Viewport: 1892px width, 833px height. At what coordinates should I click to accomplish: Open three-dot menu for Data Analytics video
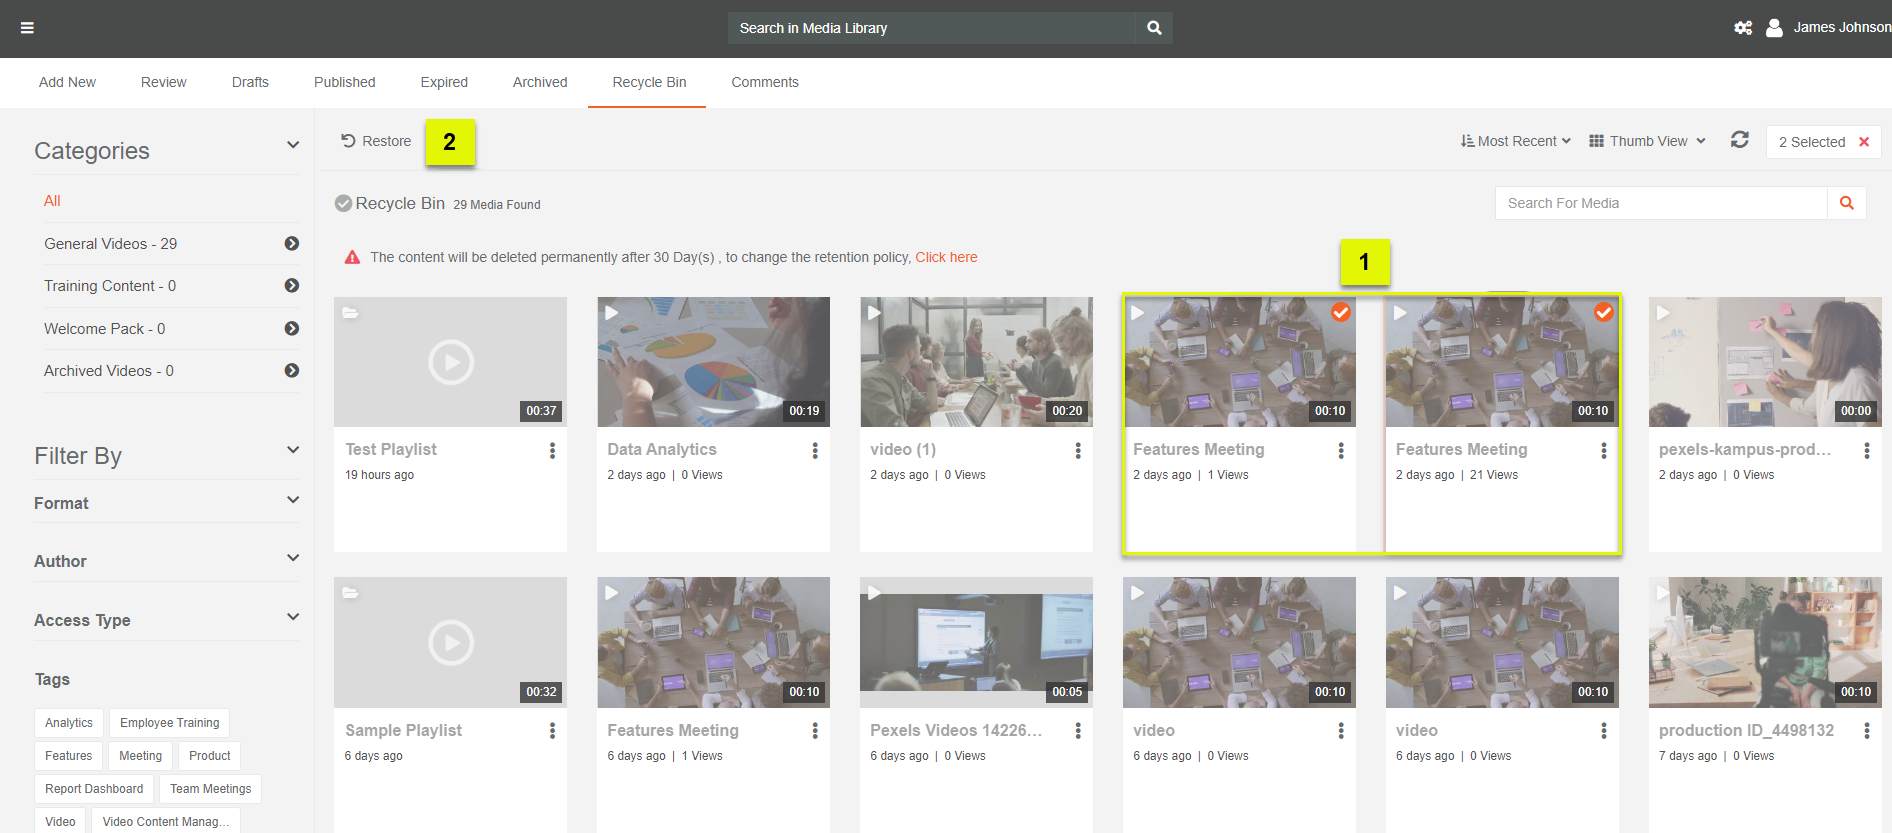click(x=815, y=451)
